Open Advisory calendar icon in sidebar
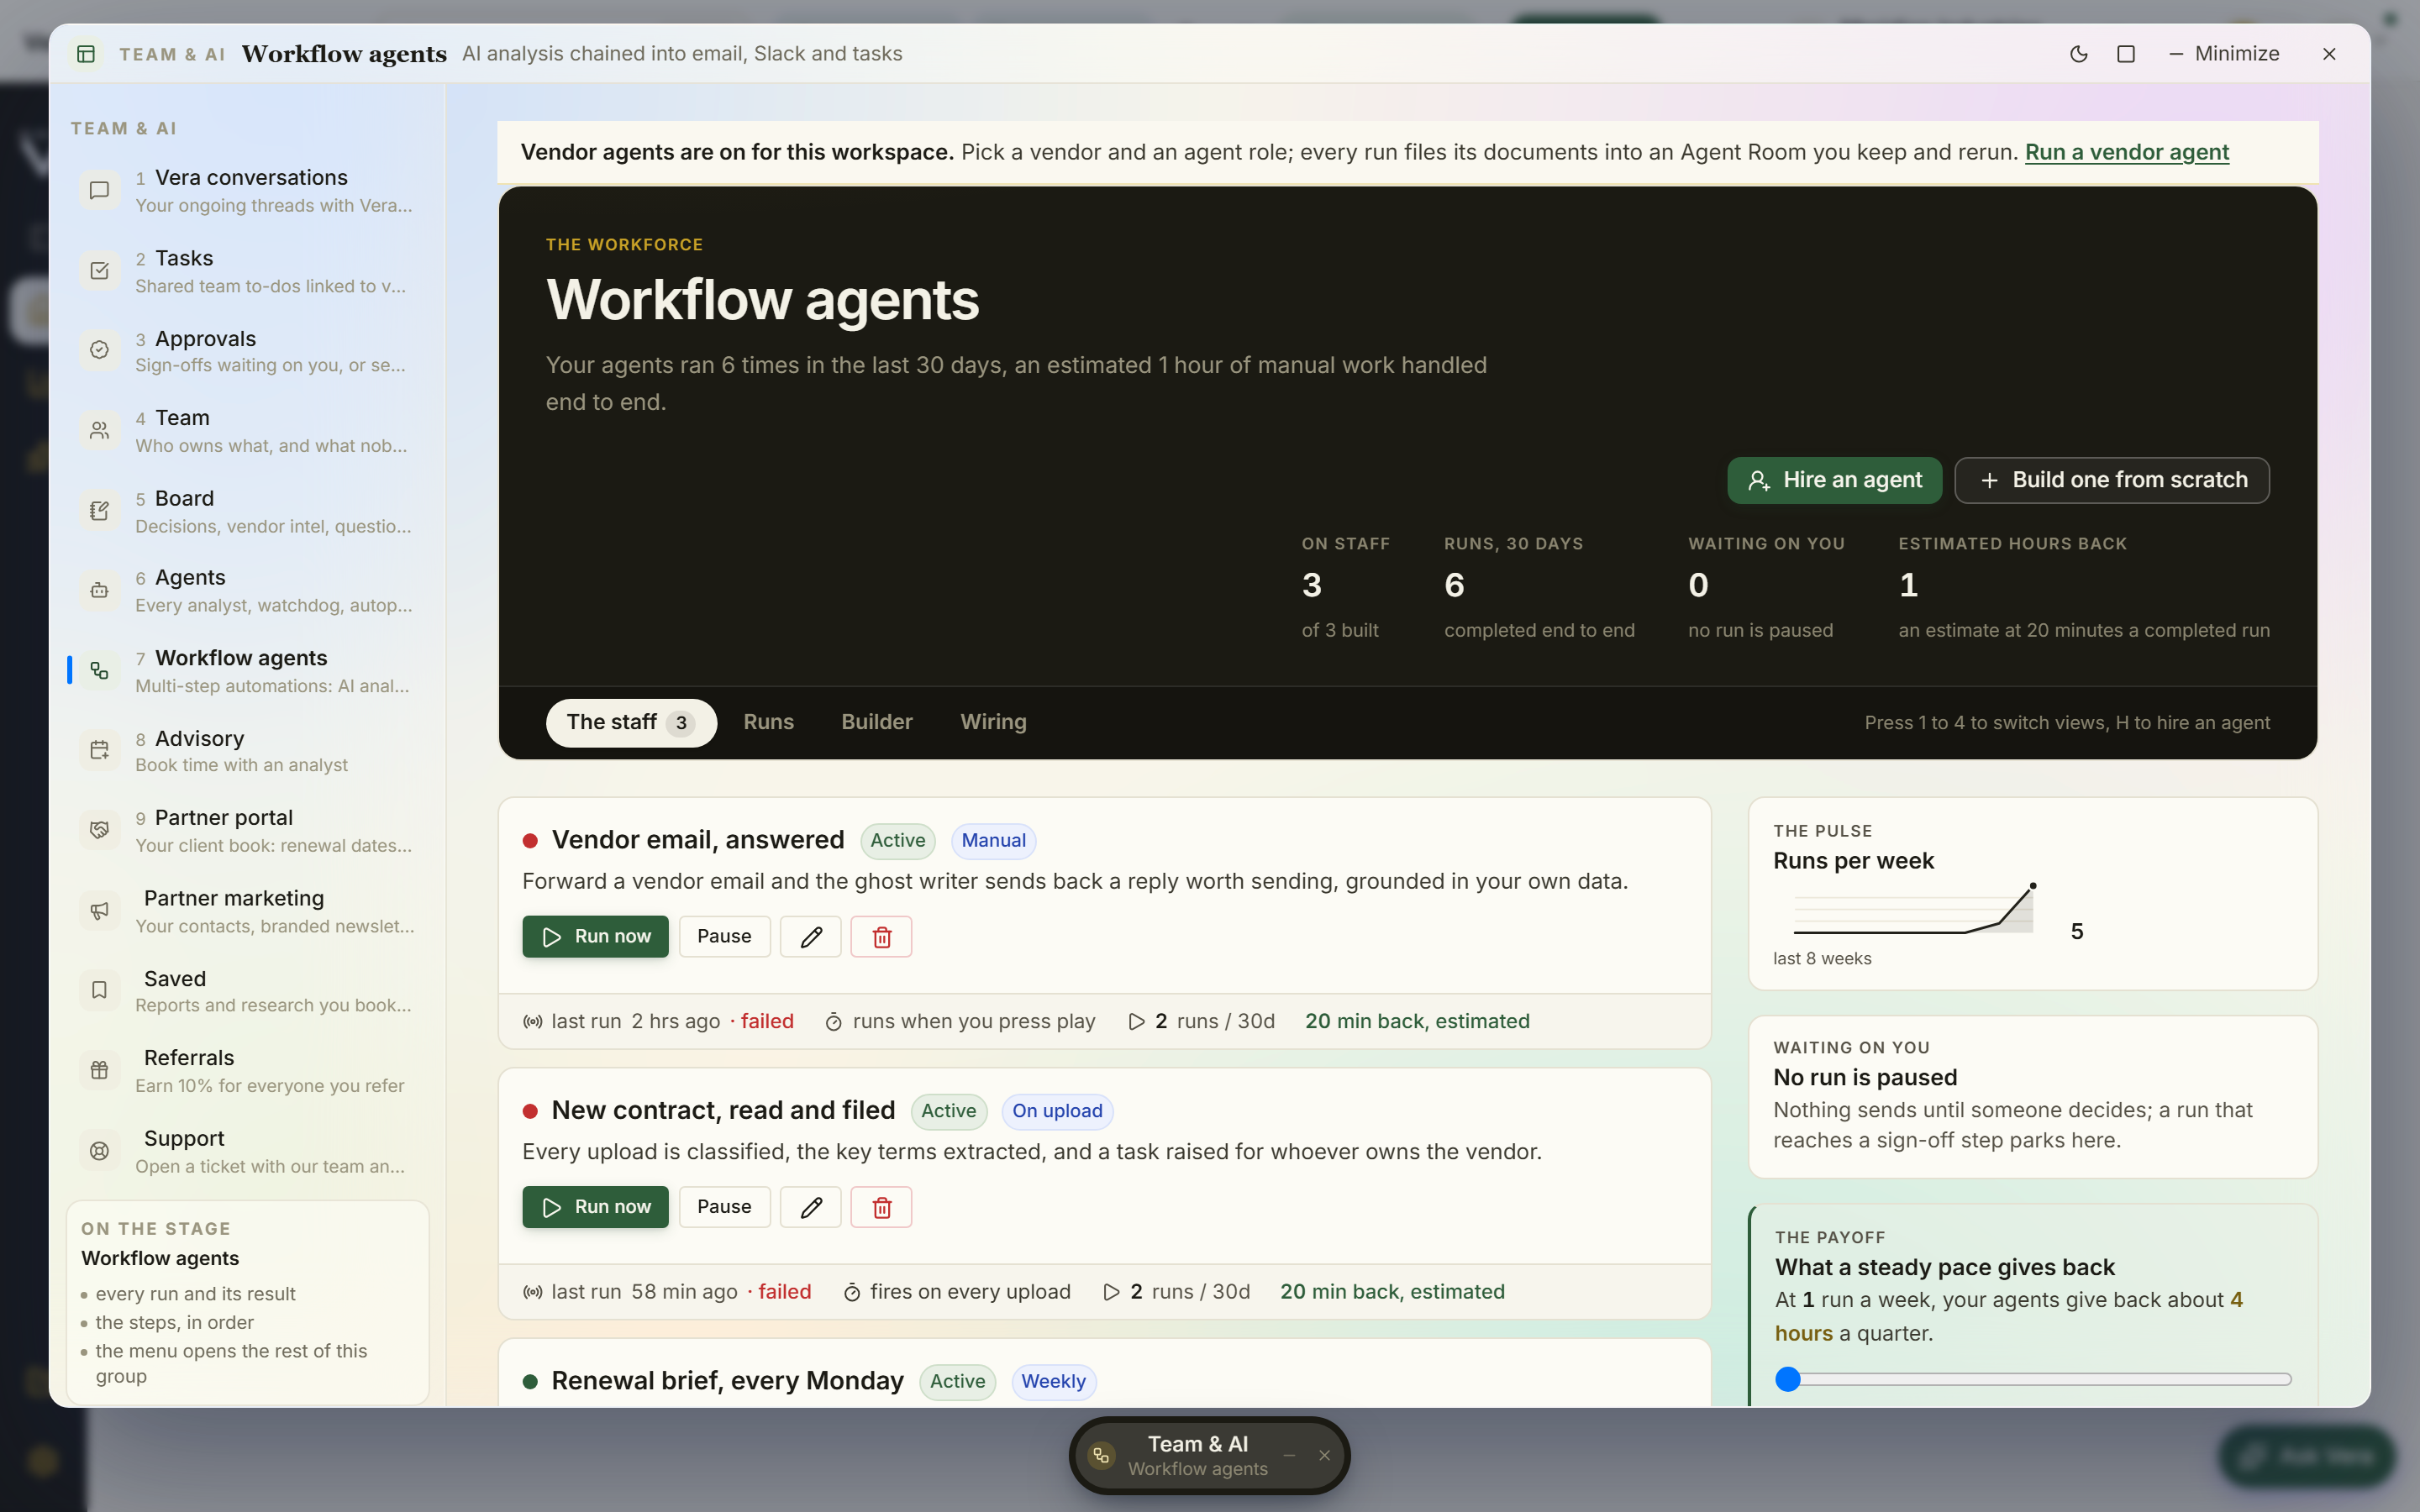 (x=99, y=750)
